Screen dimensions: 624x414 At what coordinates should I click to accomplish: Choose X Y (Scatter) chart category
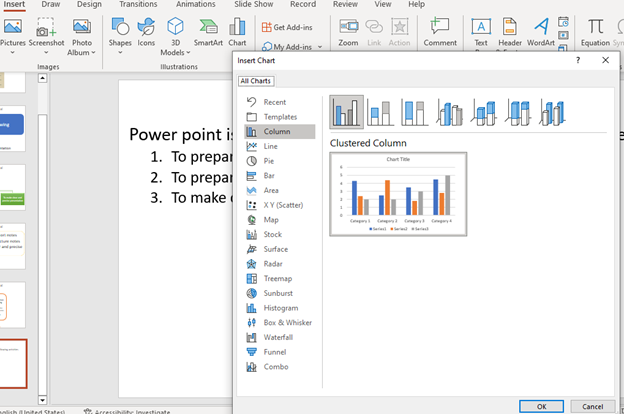tap(279, 205)
